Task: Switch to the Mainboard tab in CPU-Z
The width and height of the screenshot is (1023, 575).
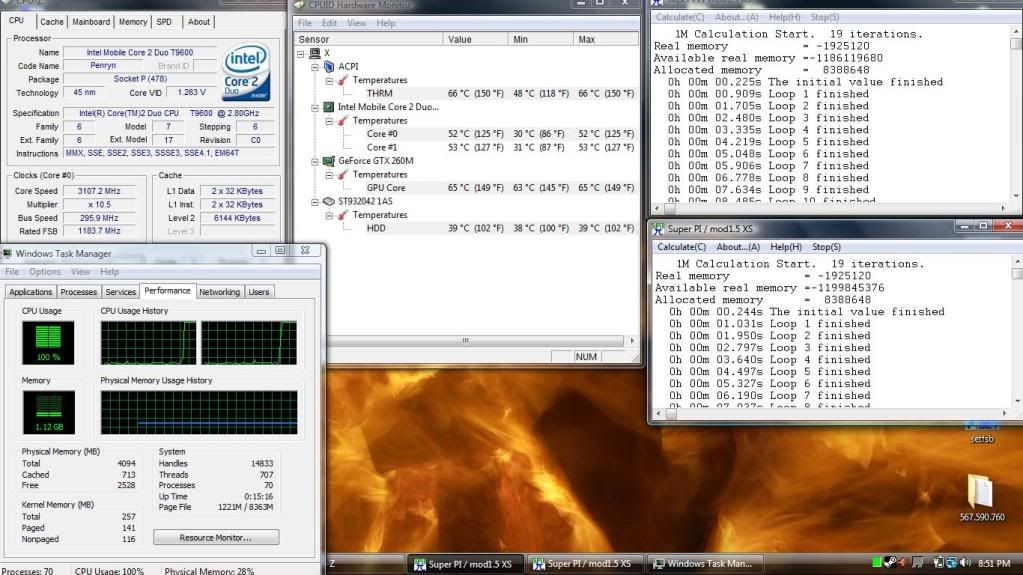Action: coord(91,22)
